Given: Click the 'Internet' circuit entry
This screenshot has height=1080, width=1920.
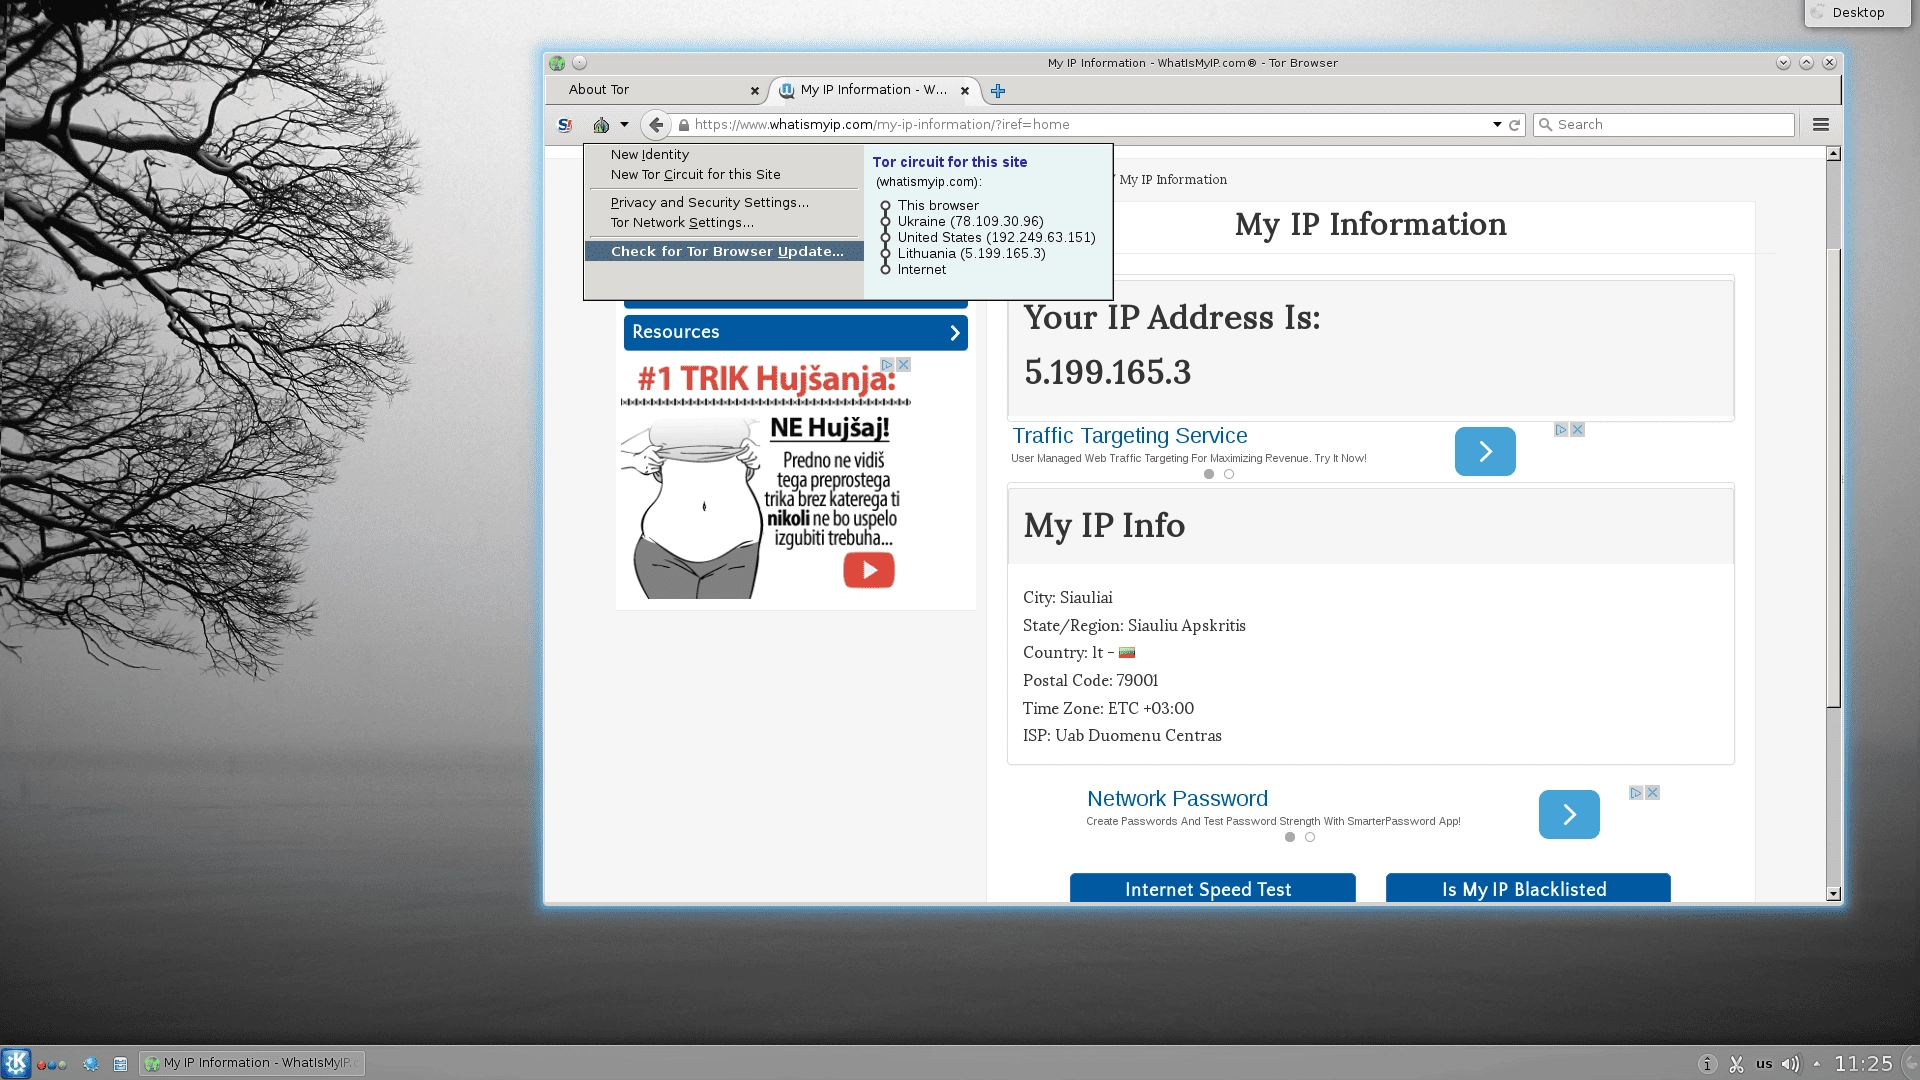Looking at the screenshot, I should pyautogui.click(x=921, y=270).
